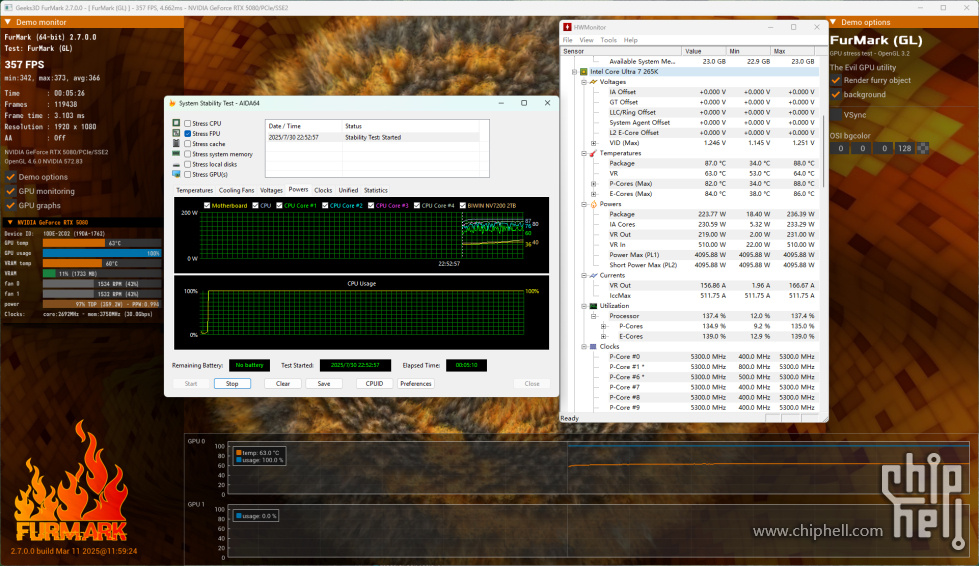This screenshot has height=566, width=979.
Task: Toggle FurMark VSync checkbox
Action: click(836, 115)
